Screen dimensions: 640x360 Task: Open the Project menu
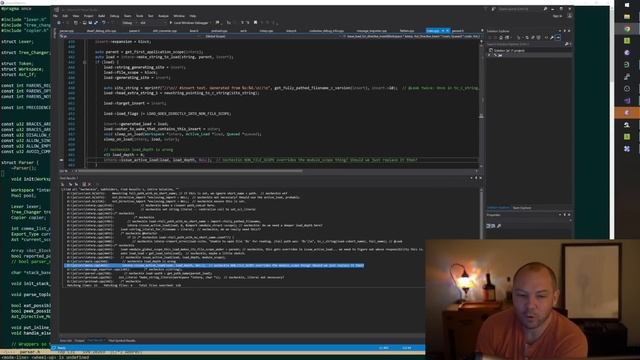(x=88, y=16)
